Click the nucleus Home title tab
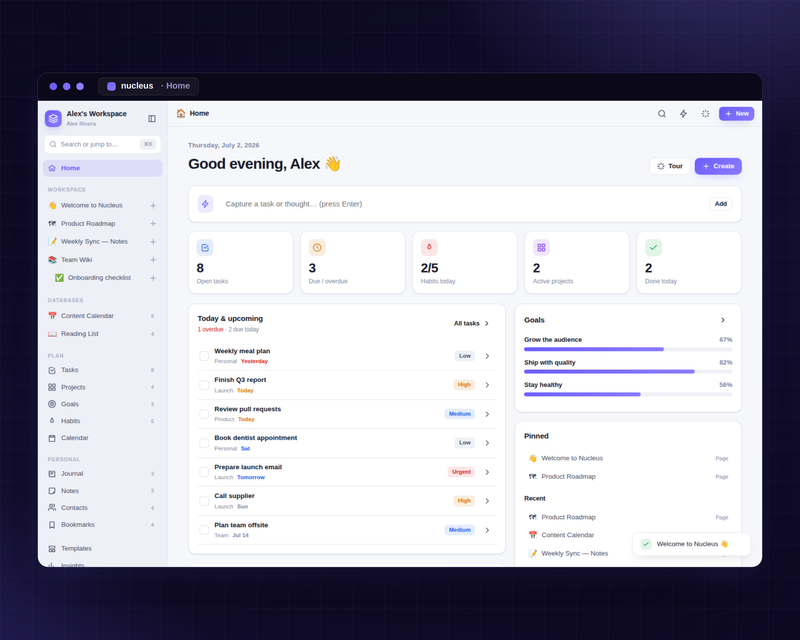800x640 pixels. [148, 86]
